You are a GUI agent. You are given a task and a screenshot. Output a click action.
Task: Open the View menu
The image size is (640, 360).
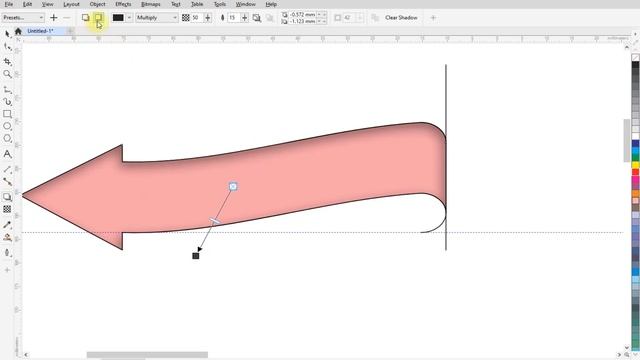48,4
